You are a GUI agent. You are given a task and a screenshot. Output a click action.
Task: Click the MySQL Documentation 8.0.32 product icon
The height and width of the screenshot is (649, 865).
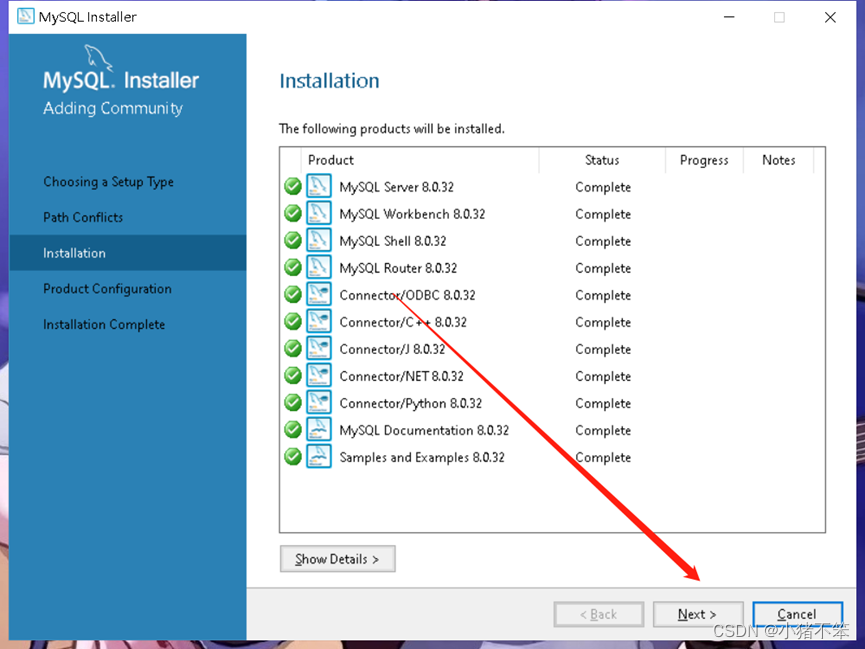(x=319, y=430)
